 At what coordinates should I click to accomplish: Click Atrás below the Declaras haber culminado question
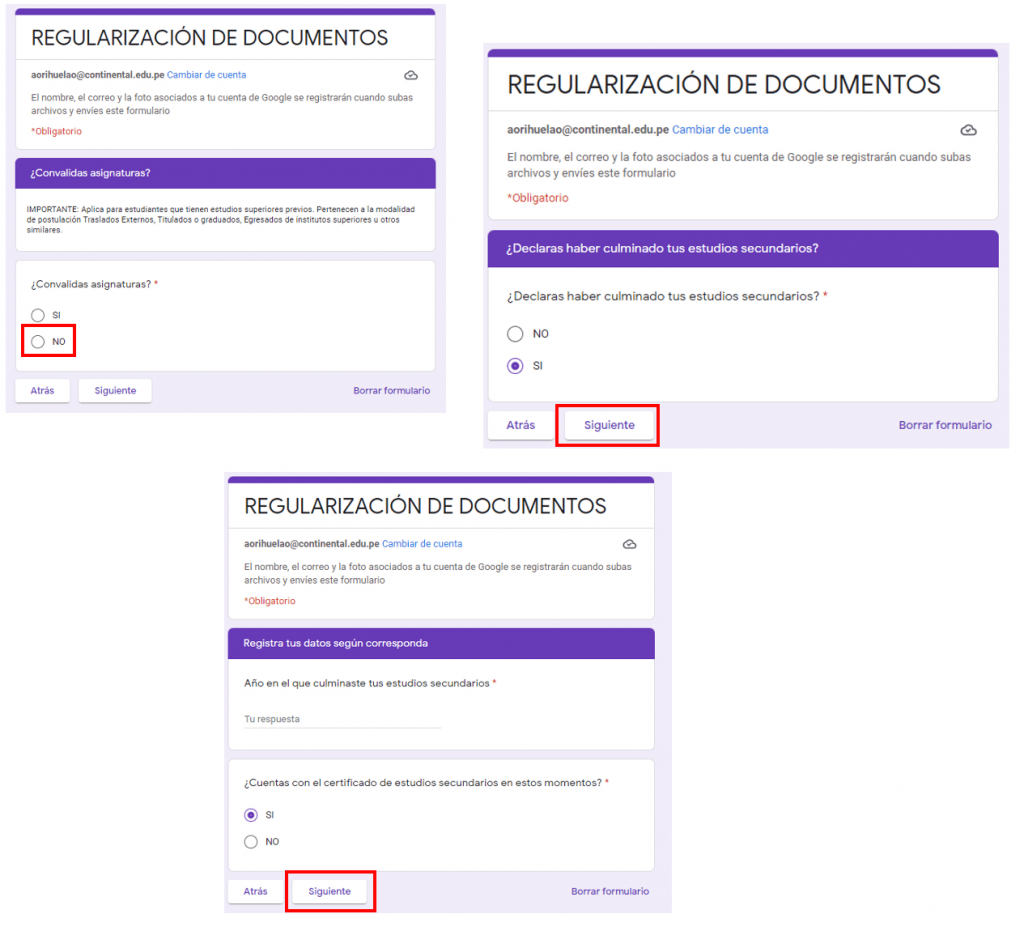520,425
